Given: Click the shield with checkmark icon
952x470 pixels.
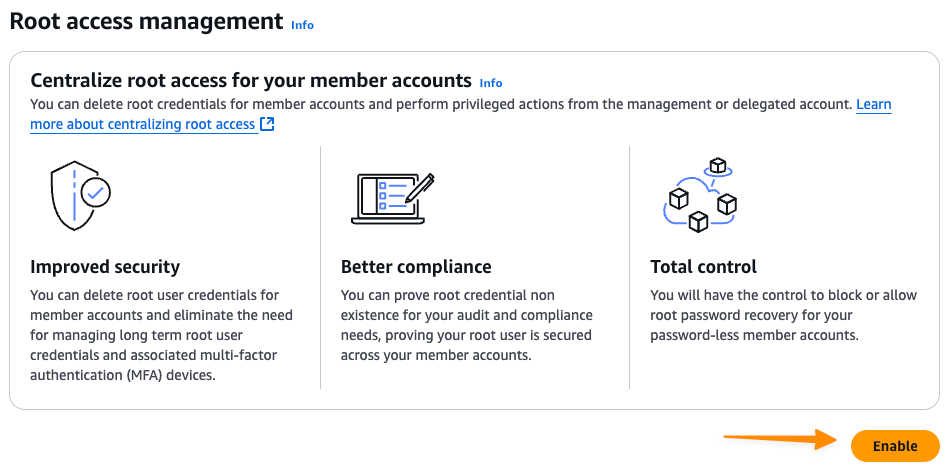Looking at the screenshot, I should click(x=79, y=196).
